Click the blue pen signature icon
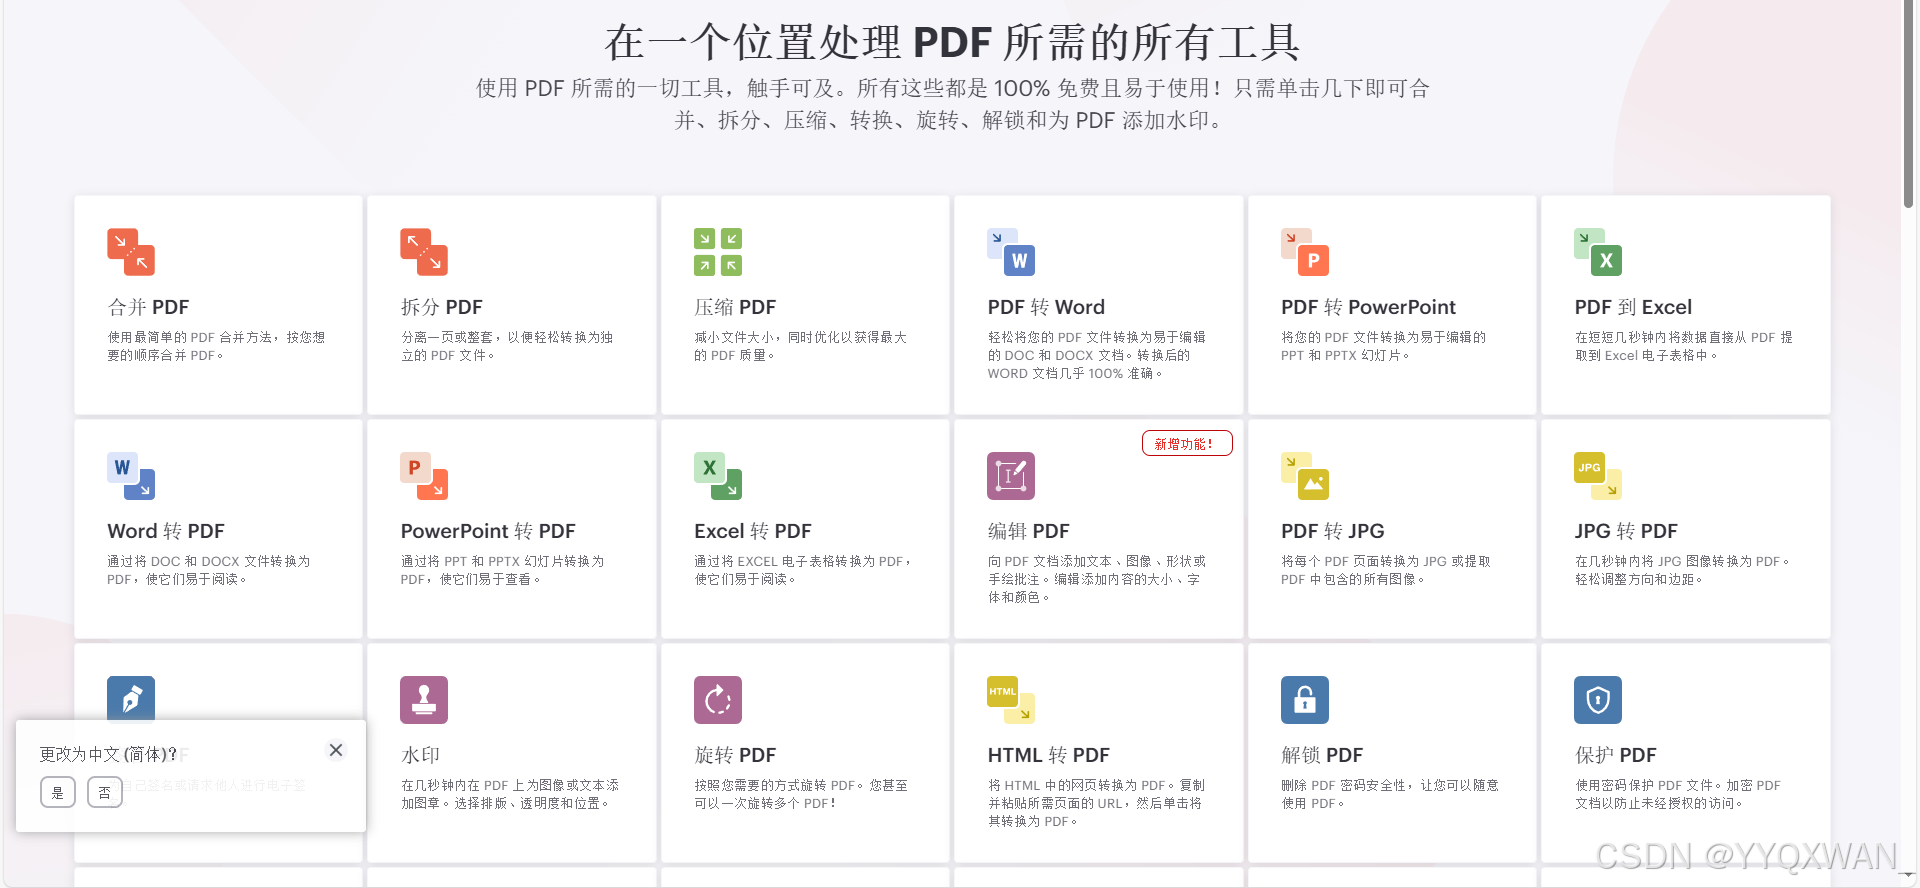Image resolution: width=1920 pixels, height=888 pixels. 131,698
